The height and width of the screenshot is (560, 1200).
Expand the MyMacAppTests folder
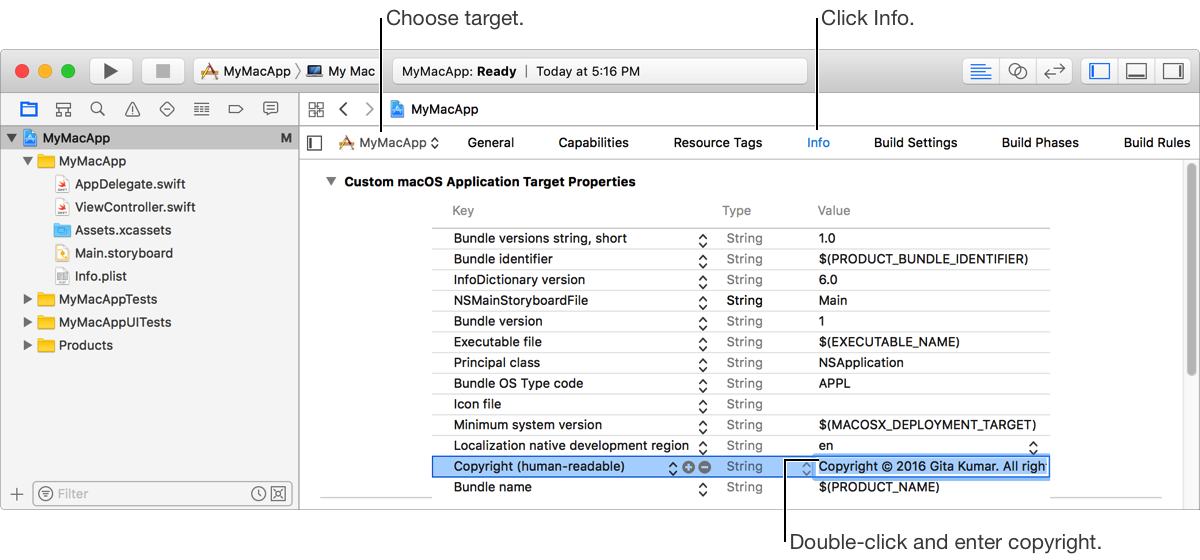[28, 299]
